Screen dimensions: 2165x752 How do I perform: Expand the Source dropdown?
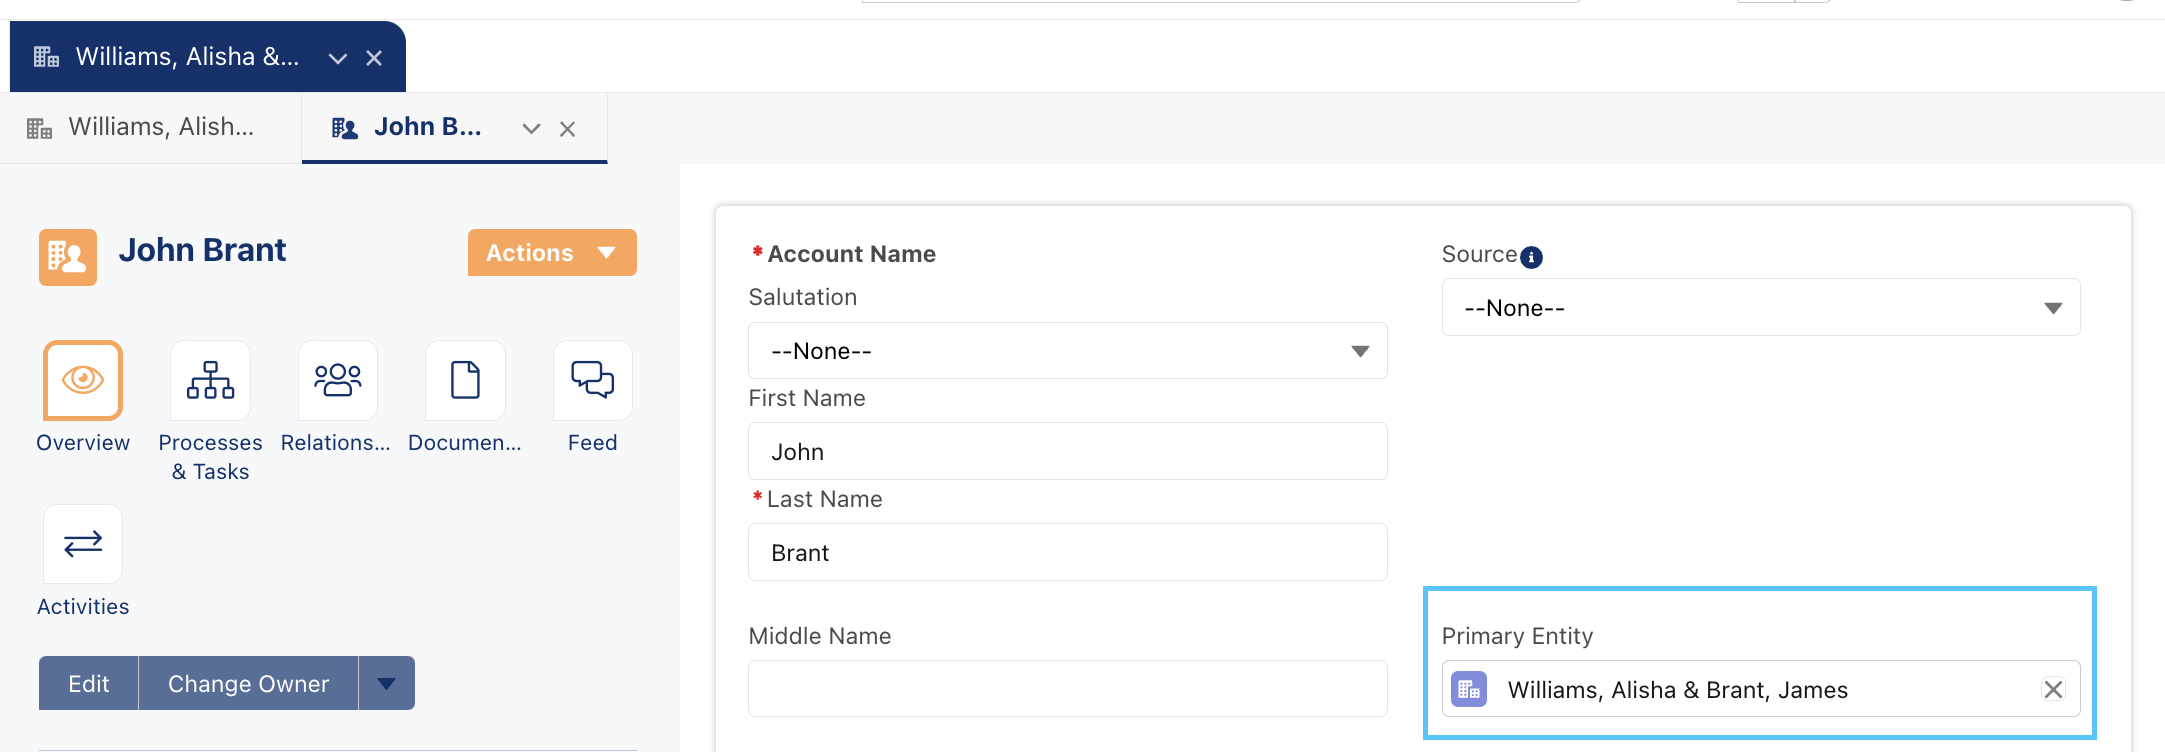pyautogui.click(x=1760, y=308)
